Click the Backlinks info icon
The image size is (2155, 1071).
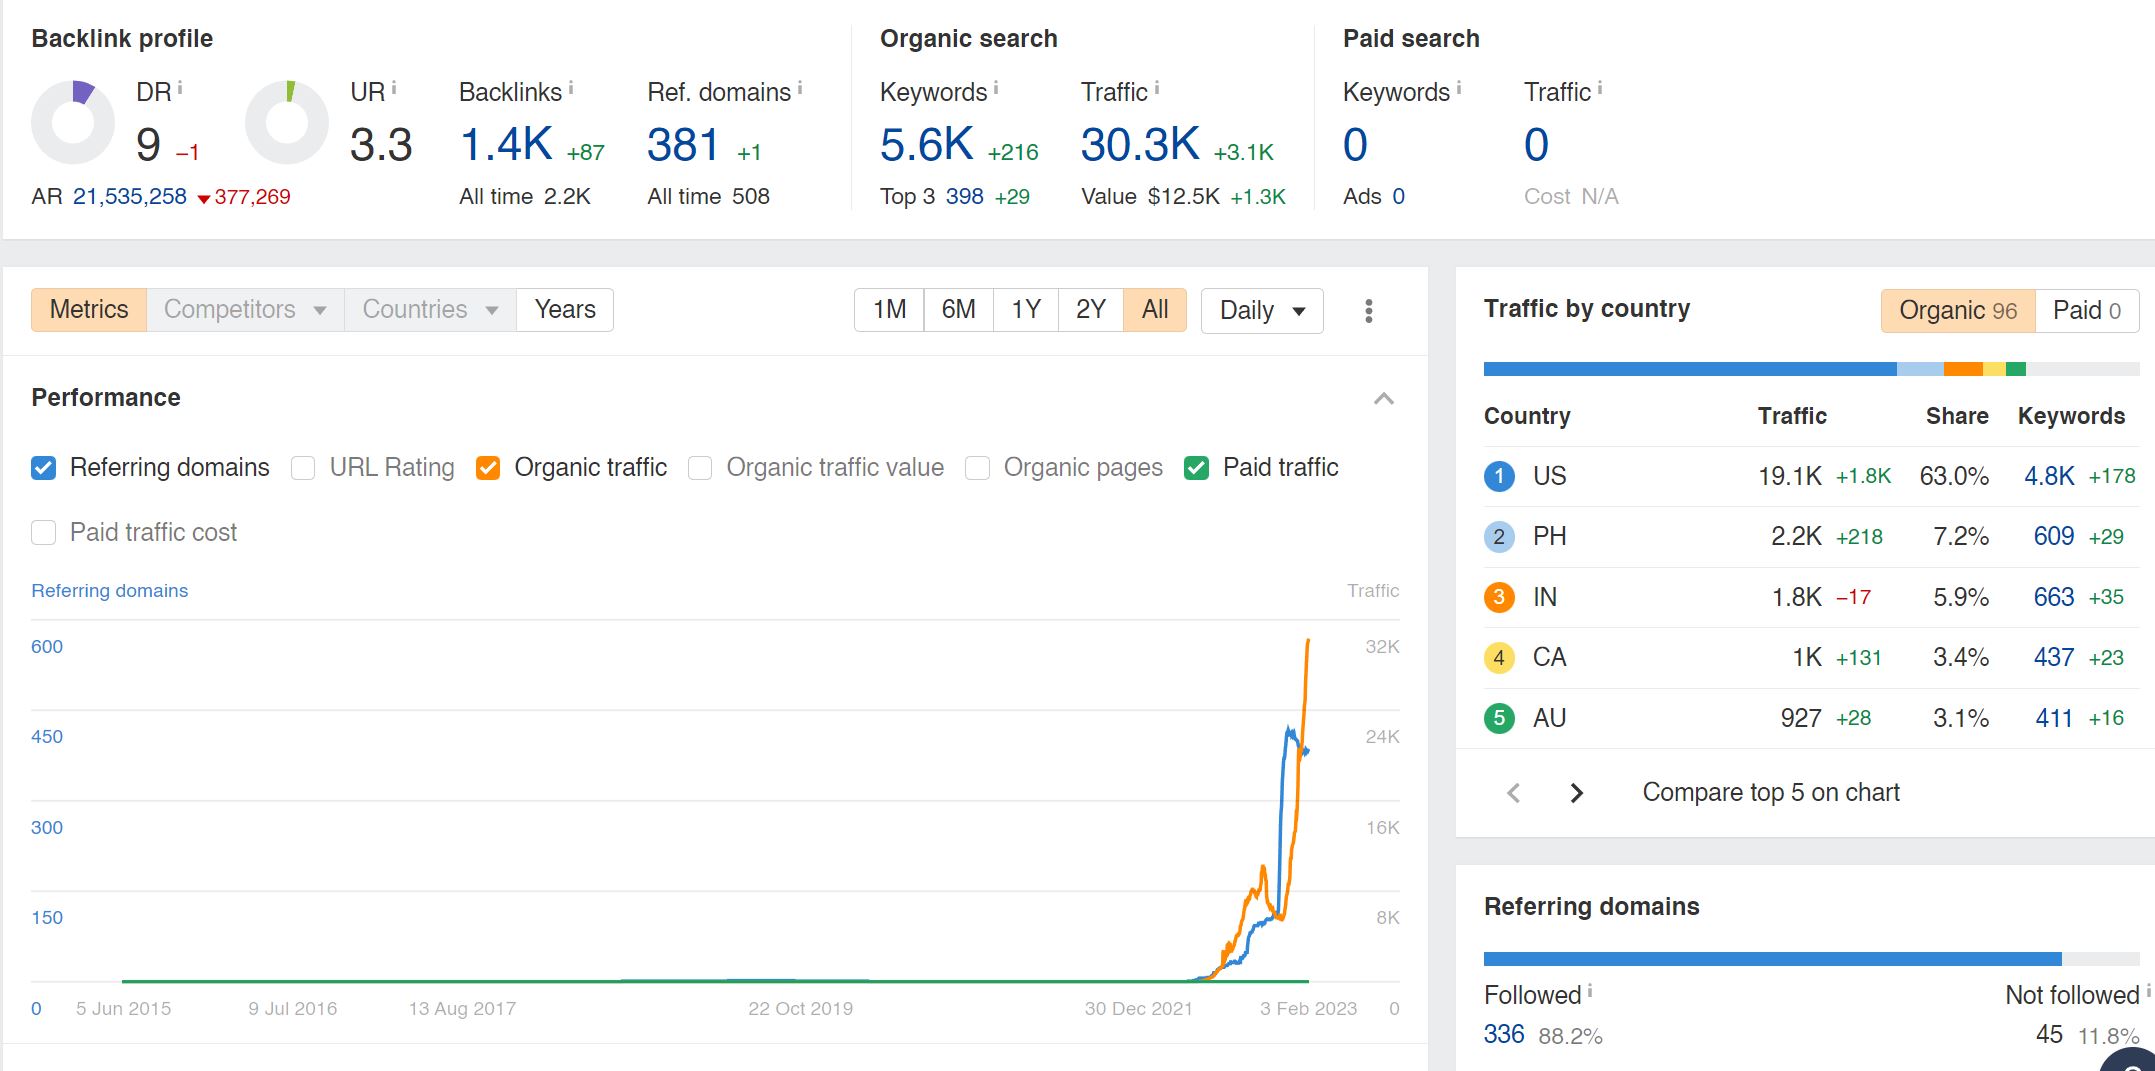tap(571, 89)
